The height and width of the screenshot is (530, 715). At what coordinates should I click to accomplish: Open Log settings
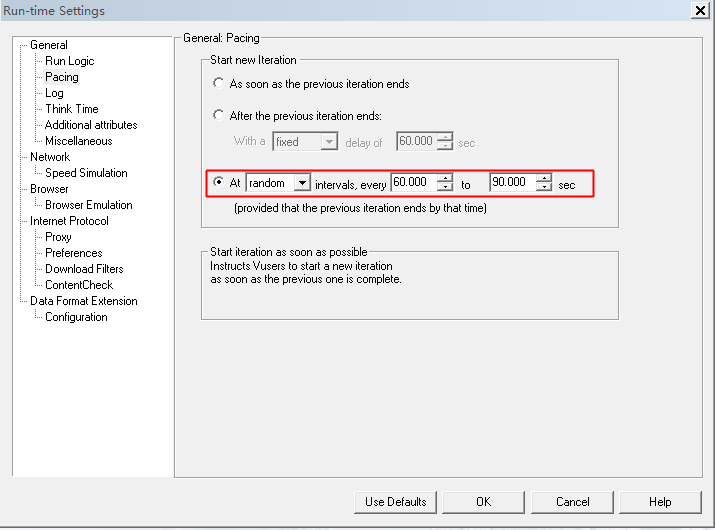(x=54, y=93)
